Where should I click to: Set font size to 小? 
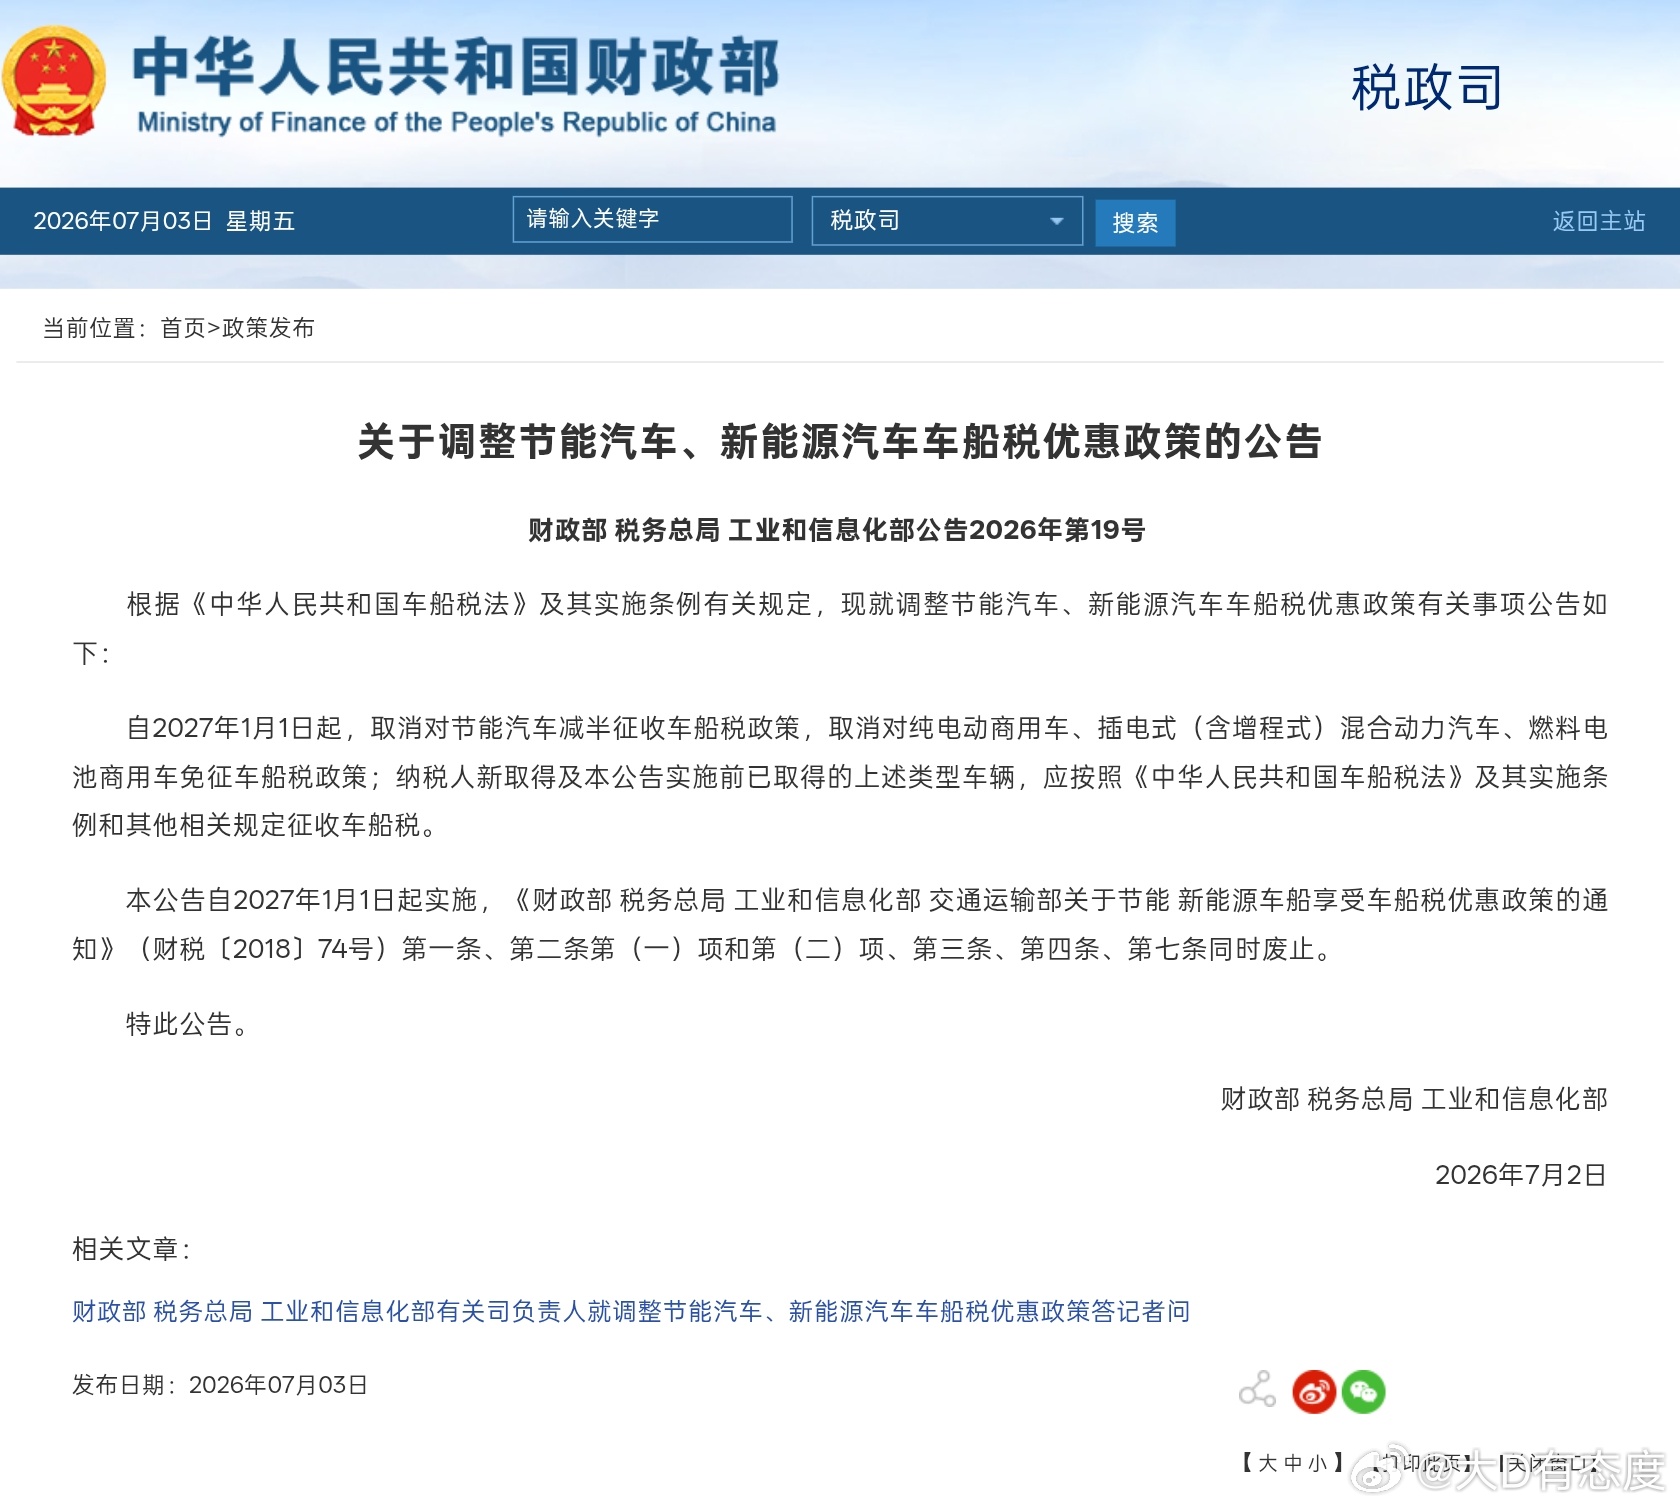pyautogui.click(x=1317, y=1463)
